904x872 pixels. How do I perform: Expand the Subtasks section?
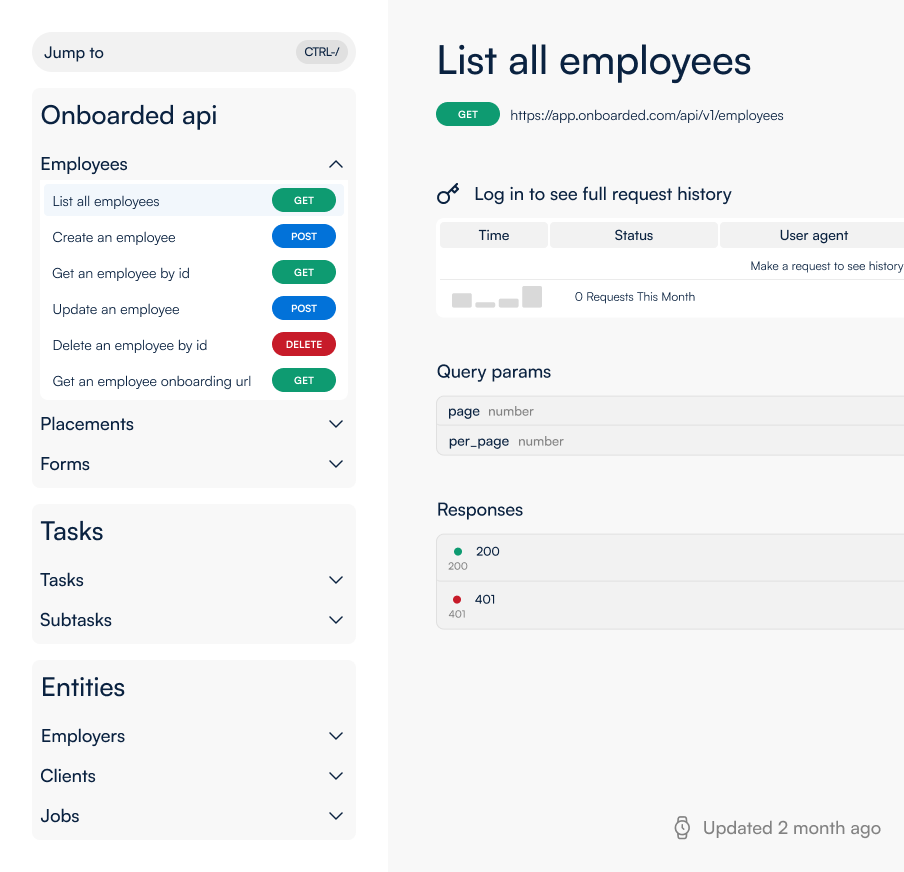(x=336, y=620)
